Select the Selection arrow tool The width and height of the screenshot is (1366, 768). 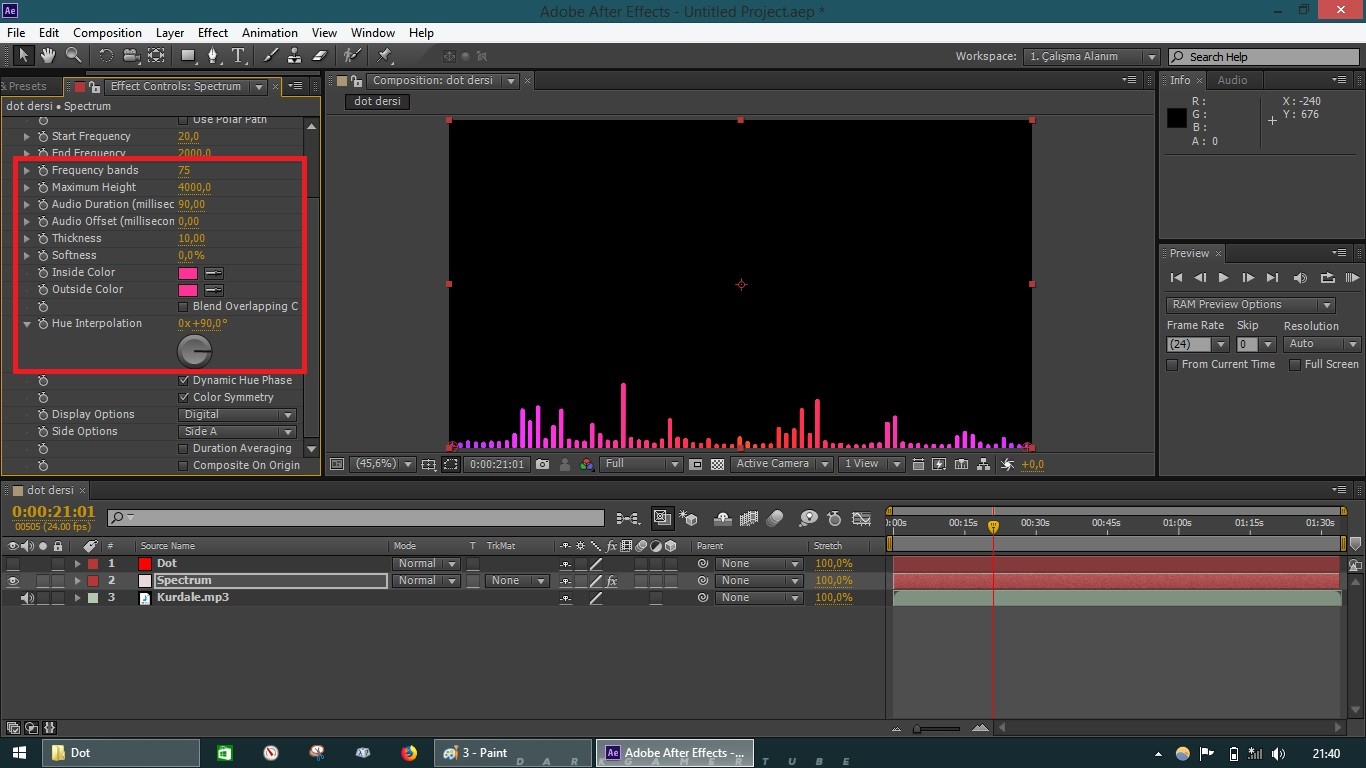coord(23,56)
